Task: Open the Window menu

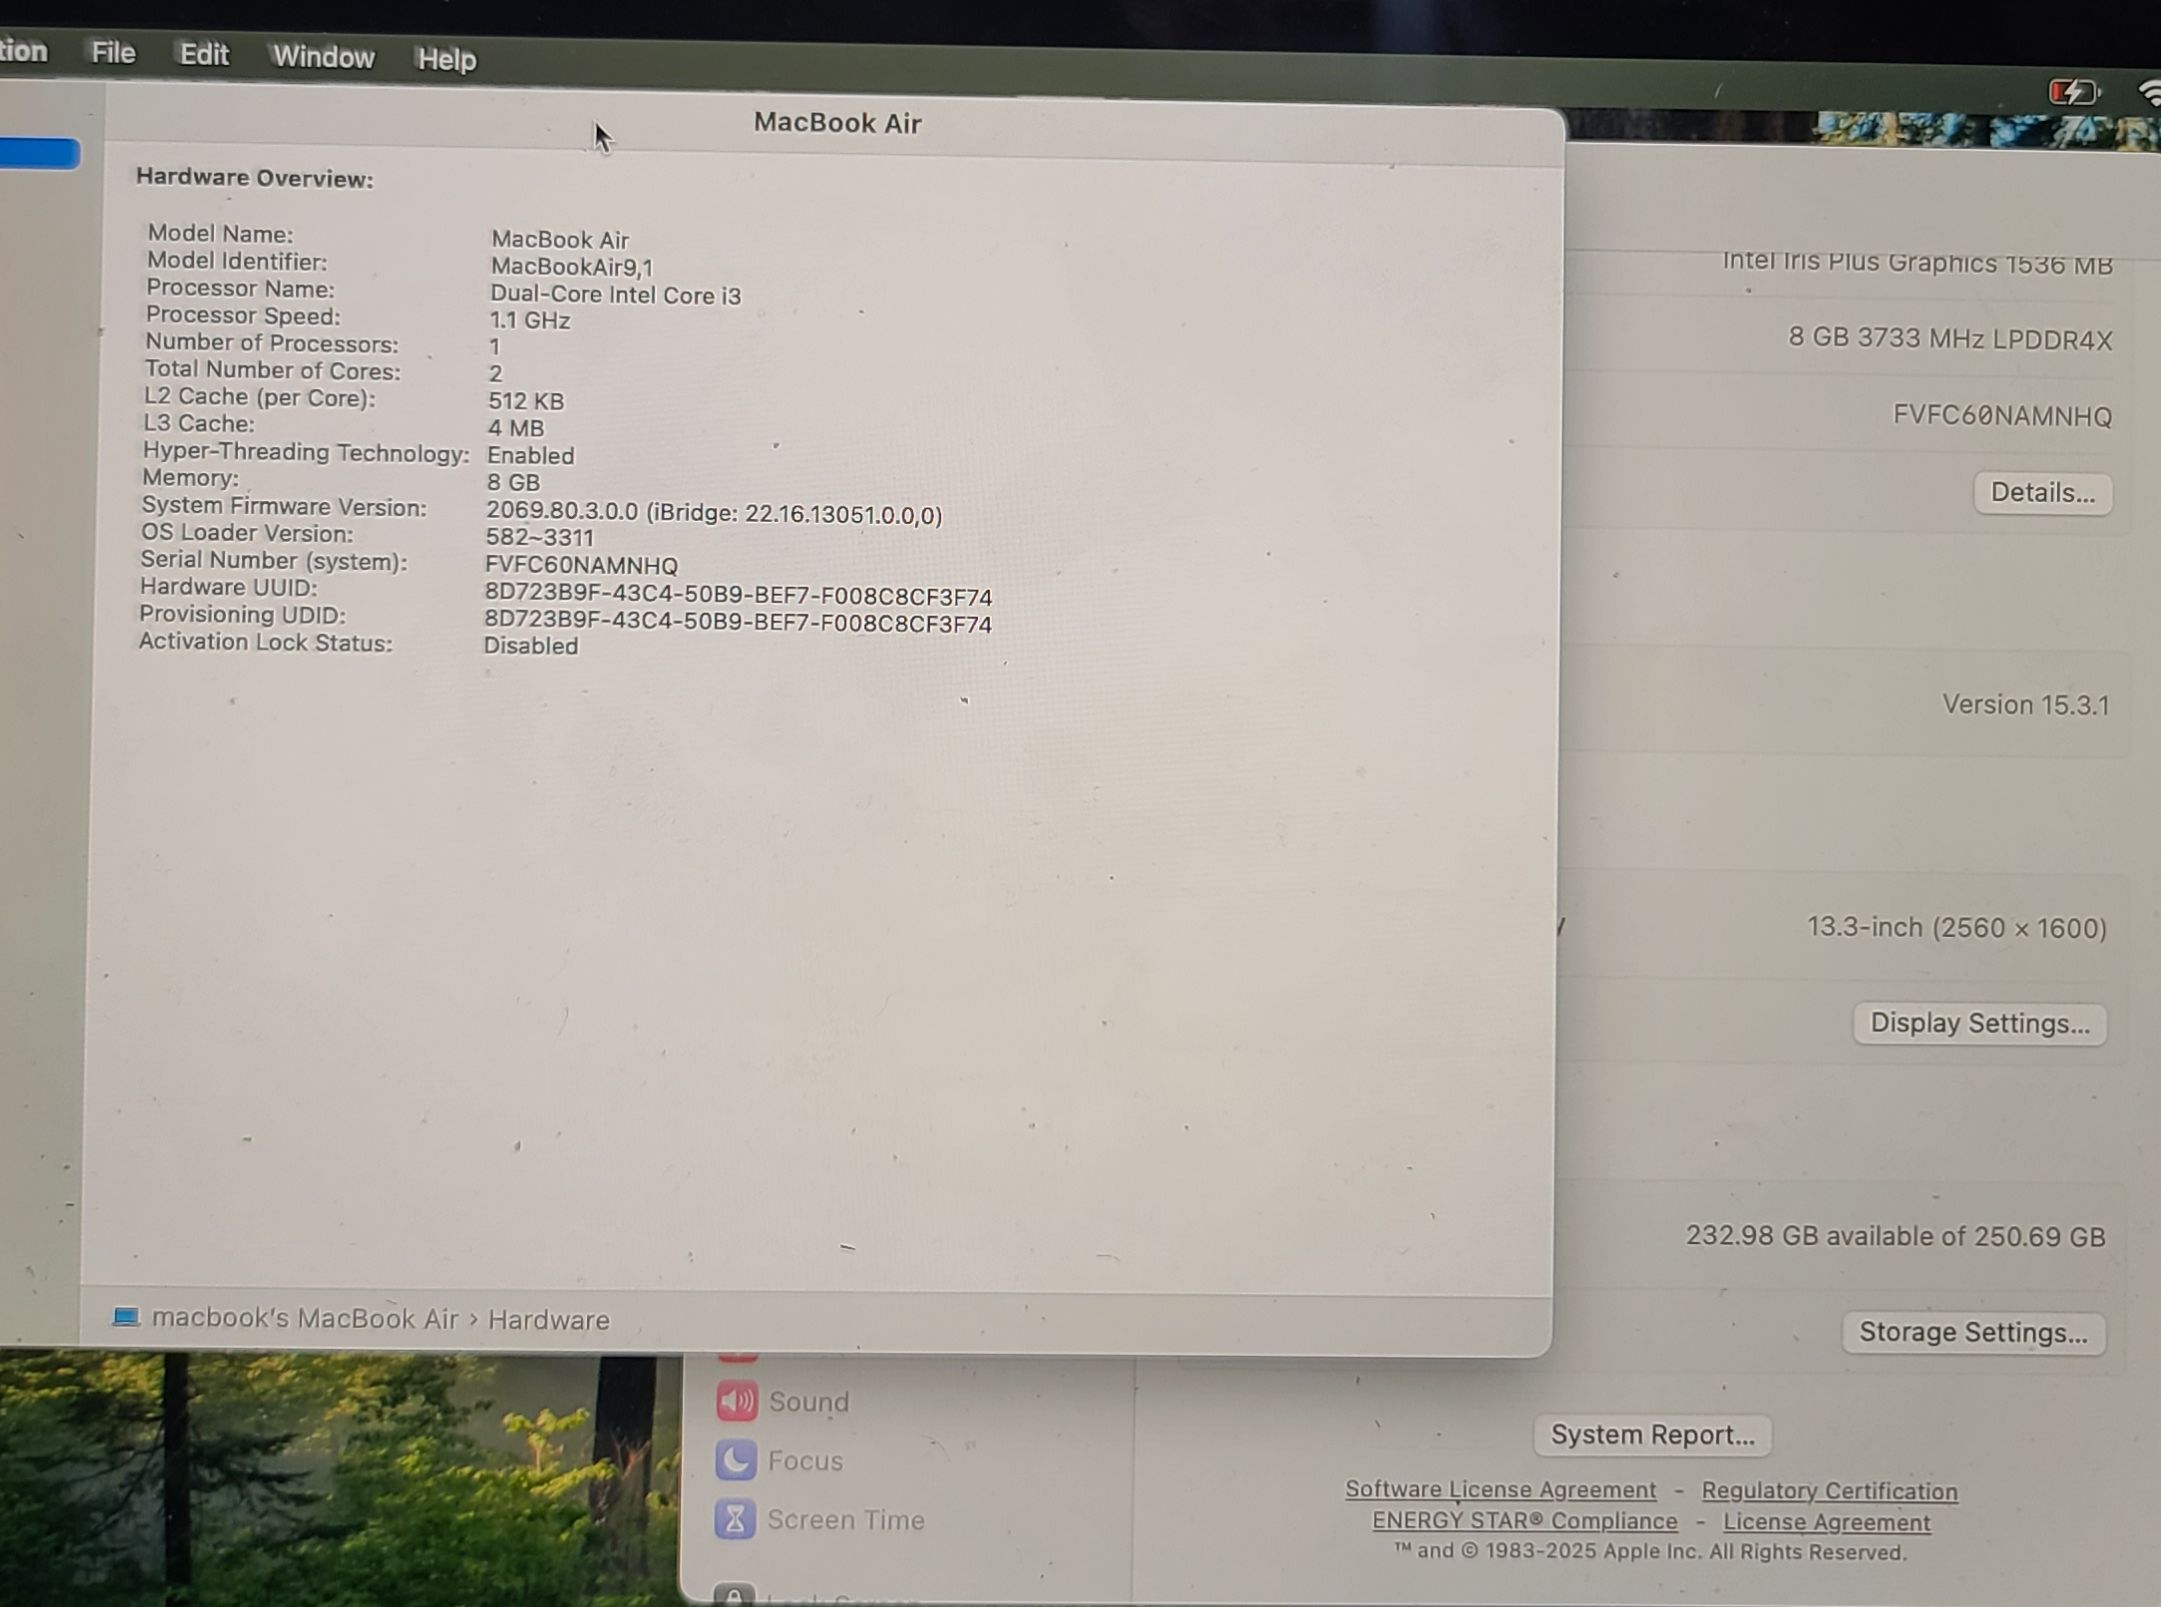Action: click(323, 57)
